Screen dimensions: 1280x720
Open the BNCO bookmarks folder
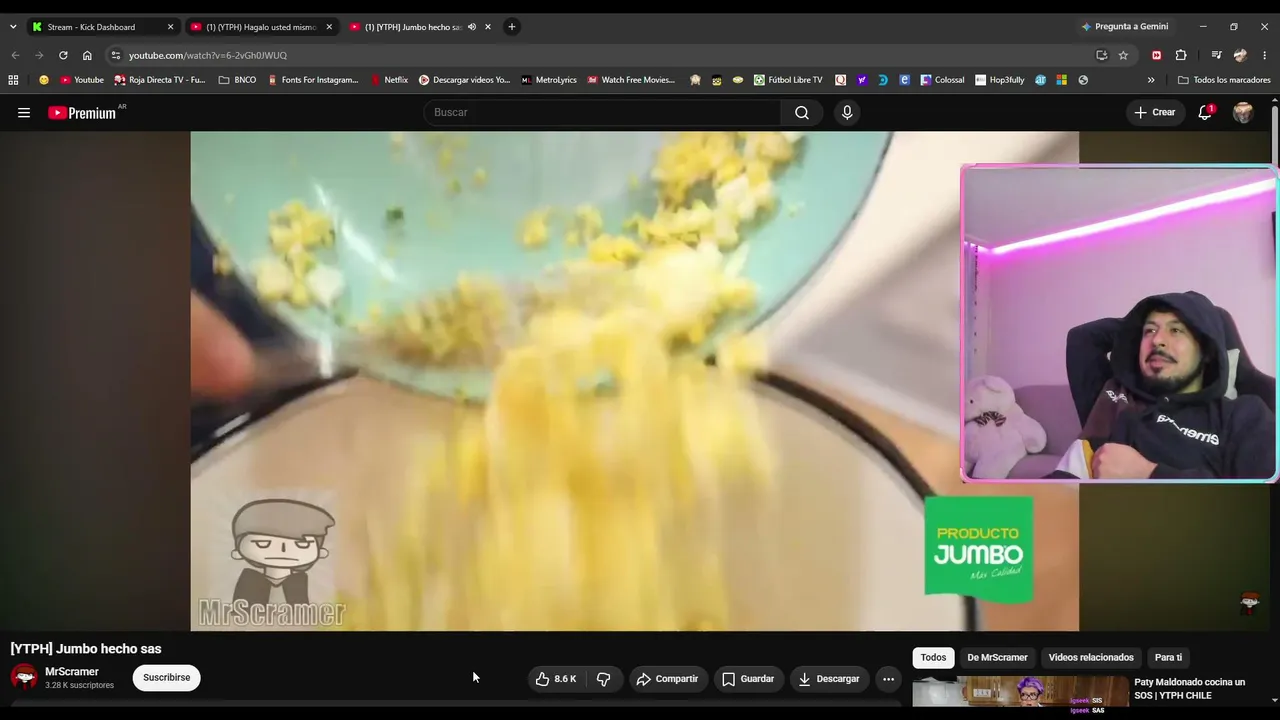tap(237, 80)
